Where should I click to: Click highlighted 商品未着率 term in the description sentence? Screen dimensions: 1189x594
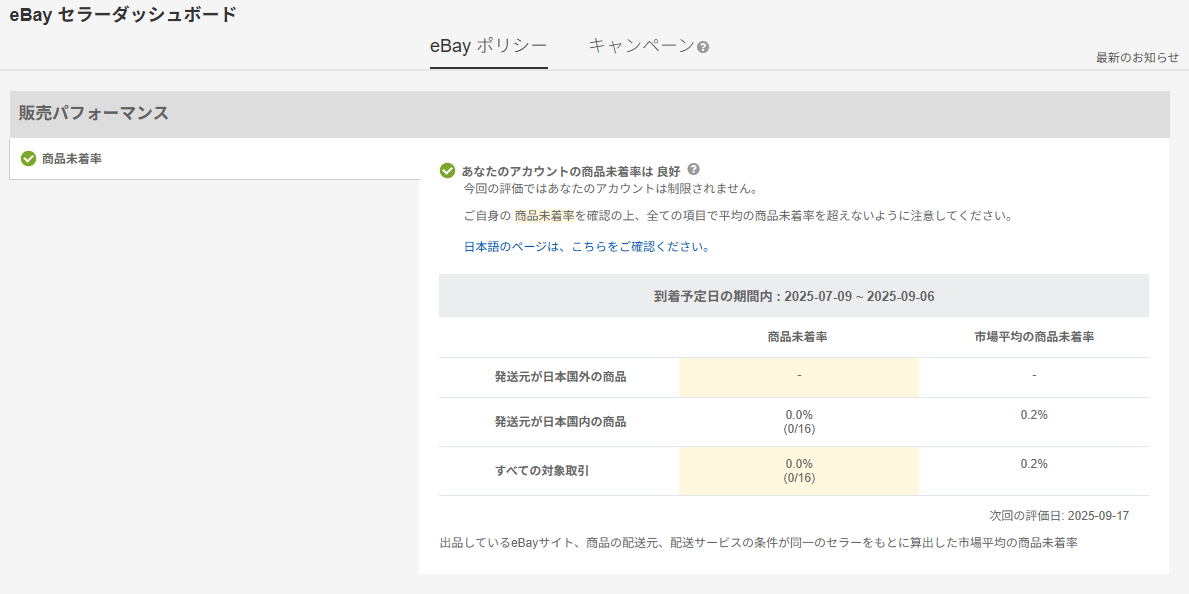[x=544, y=215]
